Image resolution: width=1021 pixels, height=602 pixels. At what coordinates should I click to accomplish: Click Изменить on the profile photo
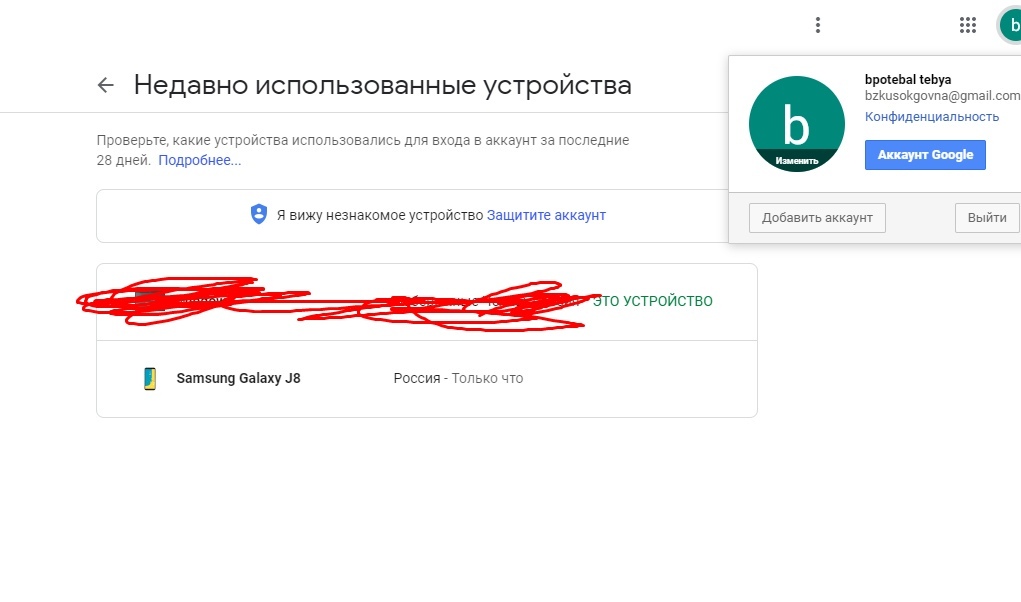796,161
